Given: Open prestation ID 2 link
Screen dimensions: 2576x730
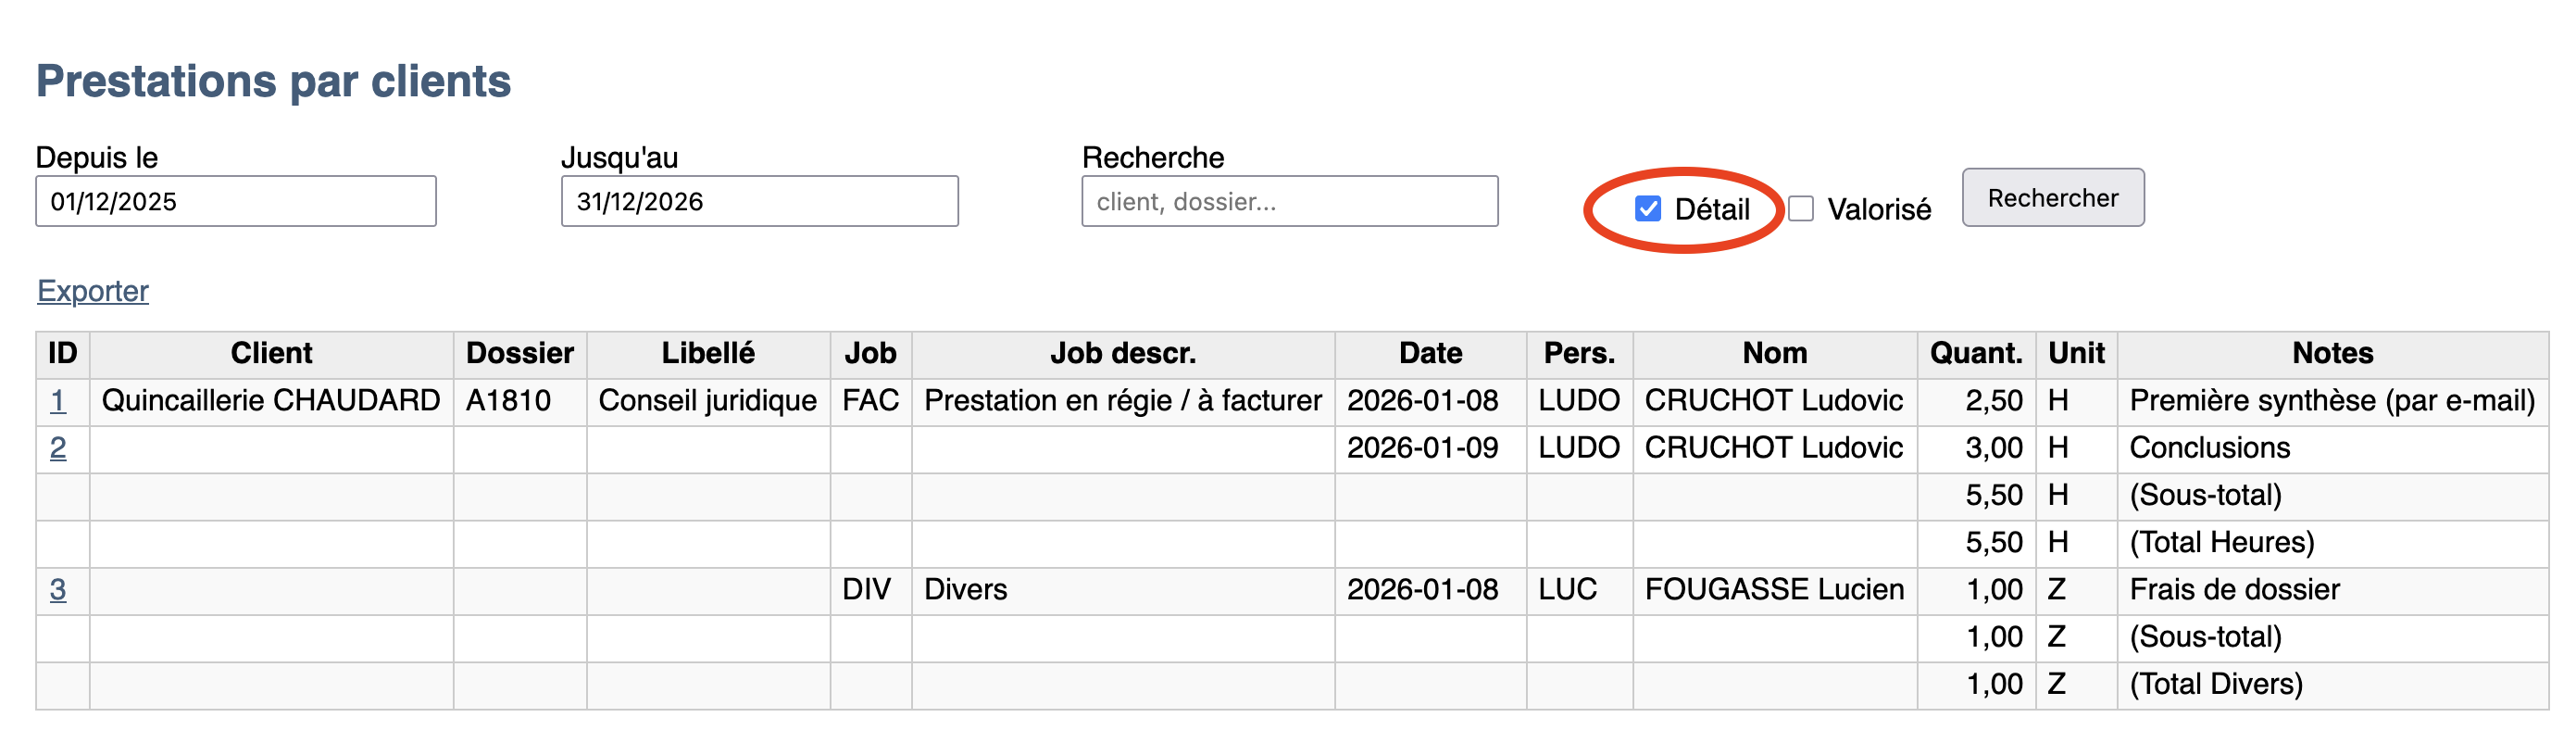Looking at the screenshot, I should [58, 448].
